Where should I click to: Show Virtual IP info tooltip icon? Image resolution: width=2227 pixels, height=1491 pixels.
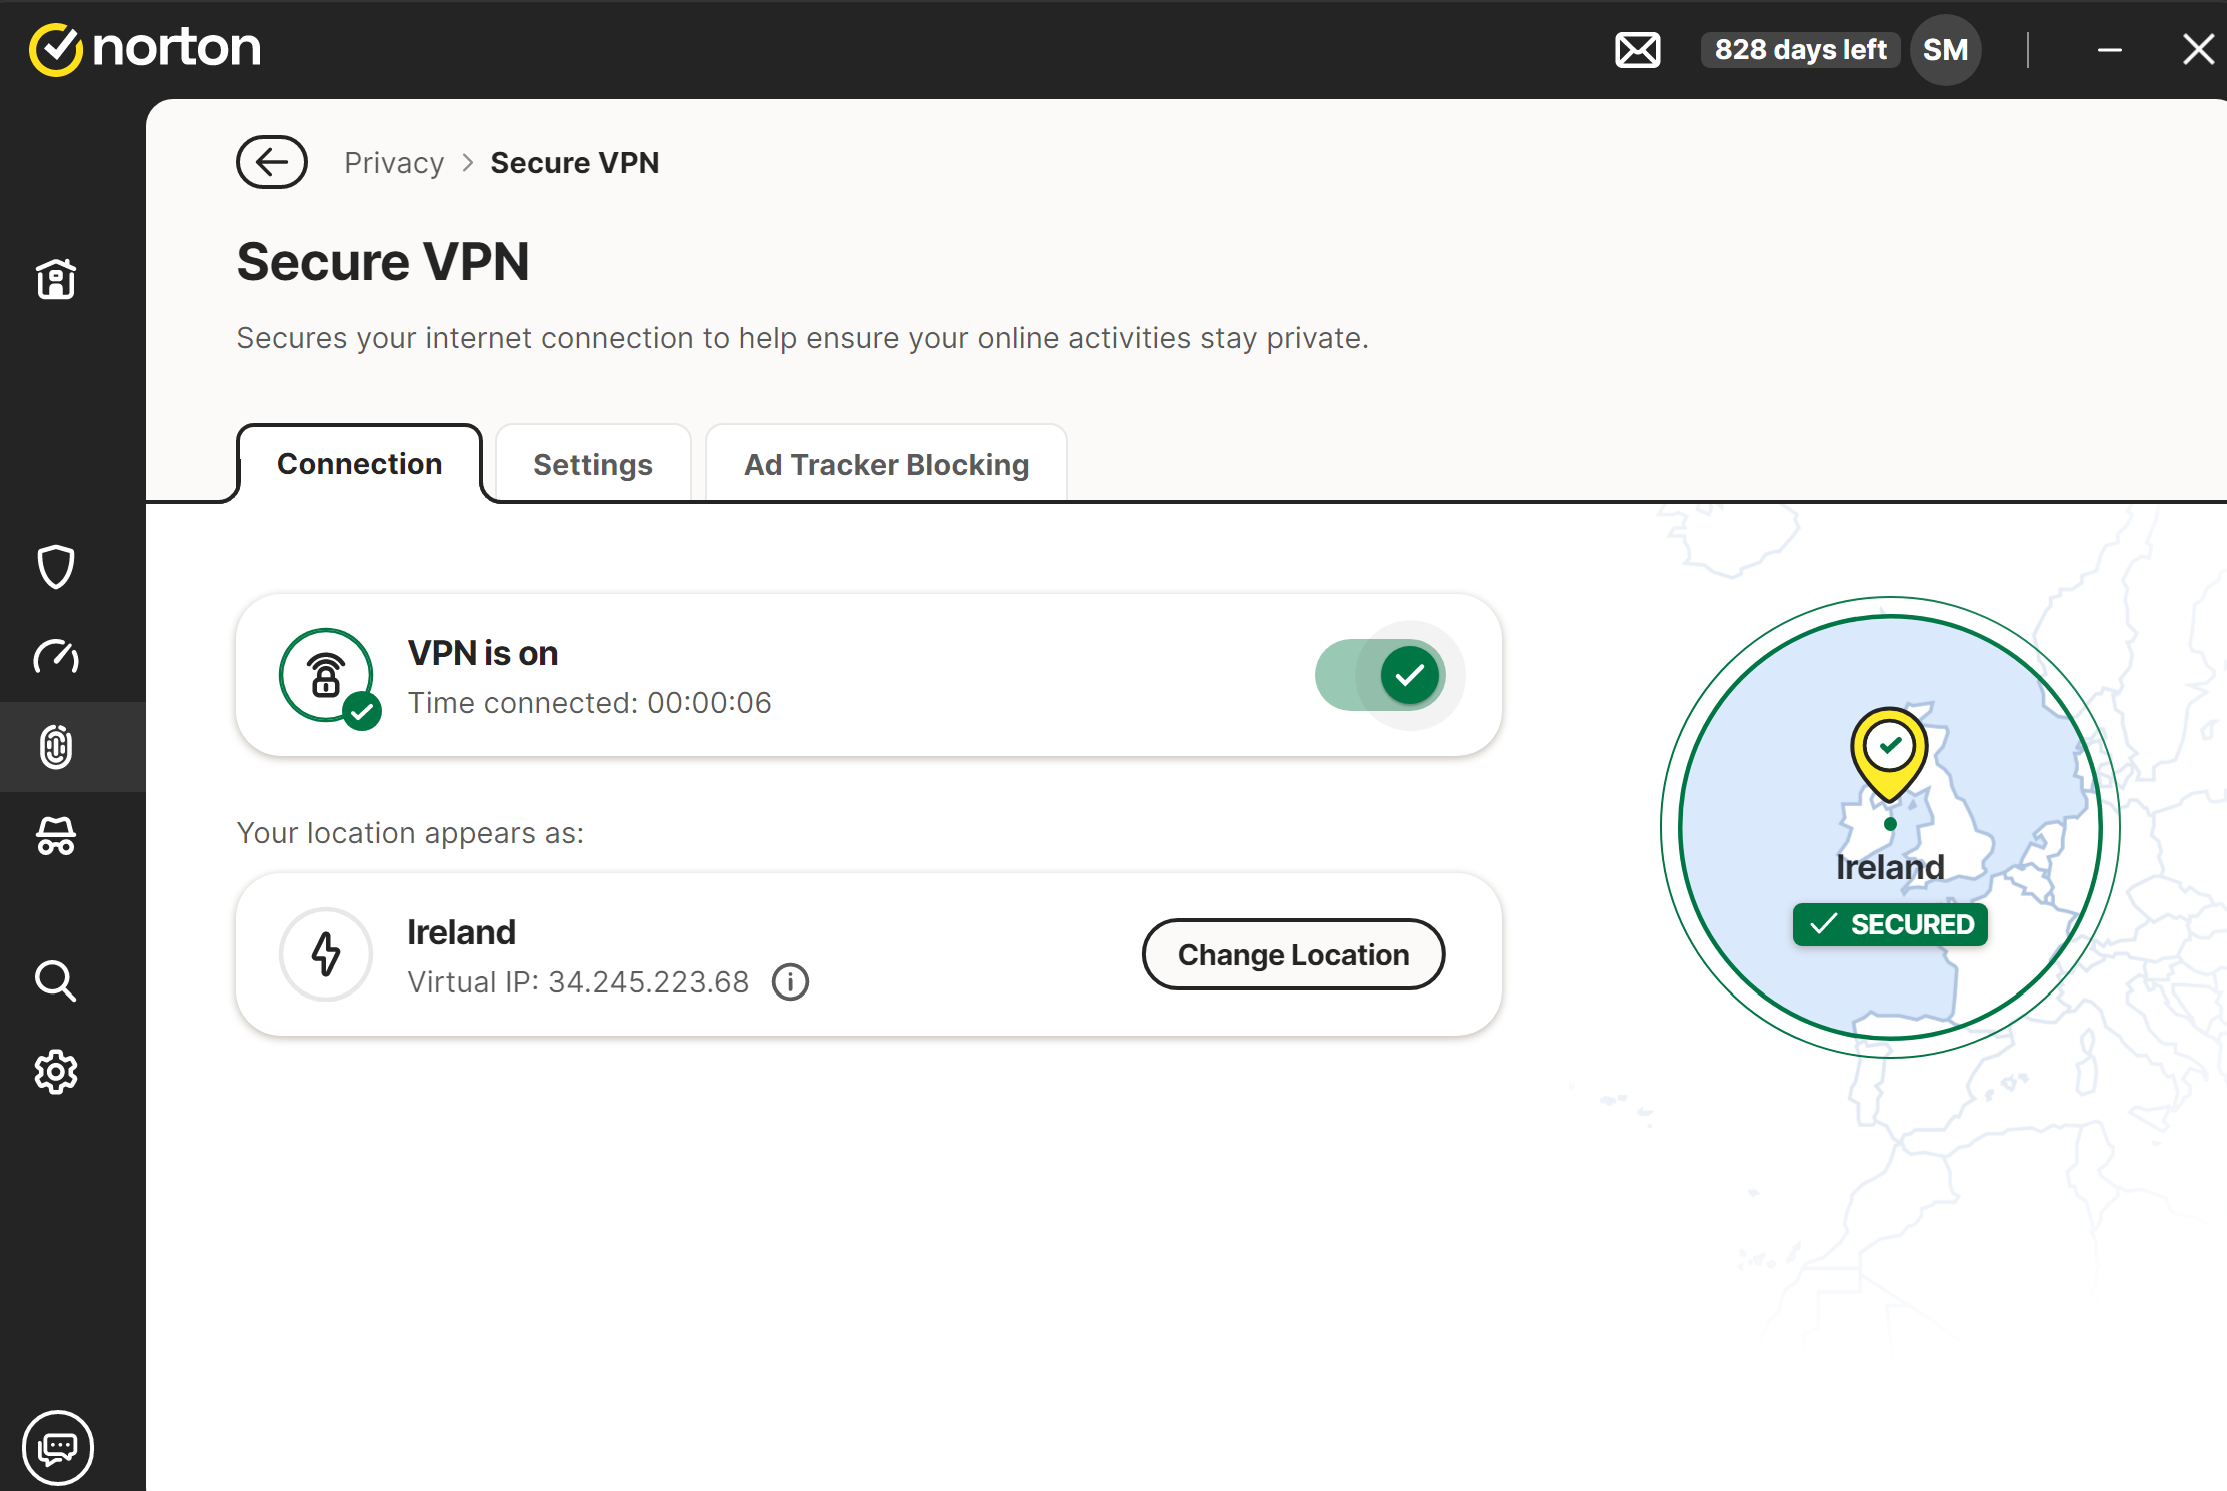(790, 982)
